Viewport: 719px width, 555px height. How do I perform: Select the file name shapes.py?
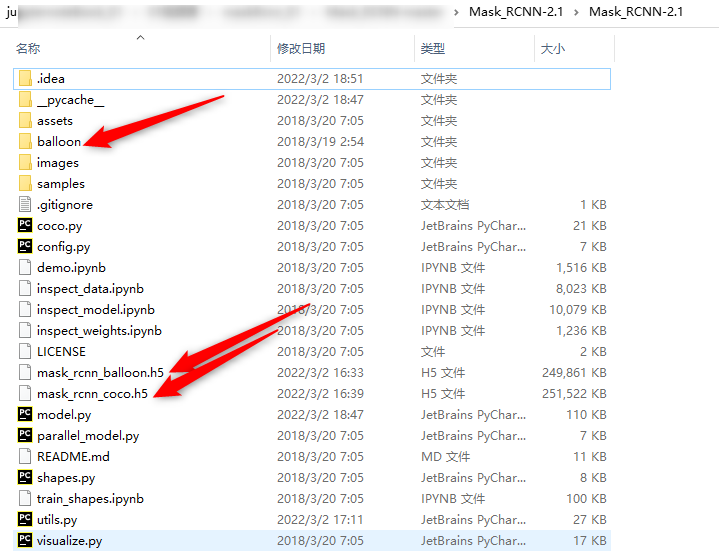[x=66, y=478]
